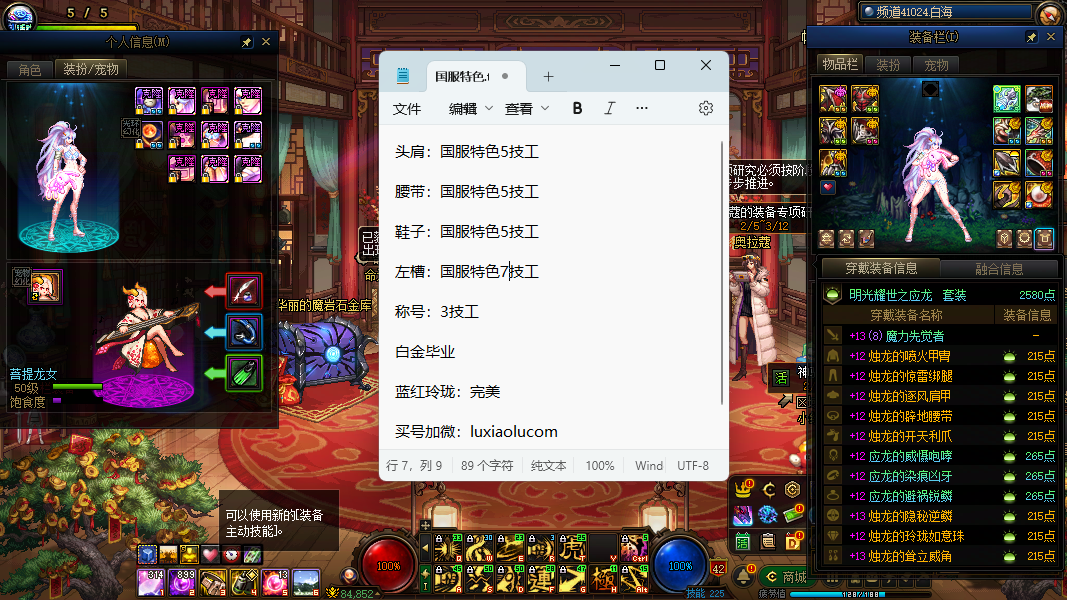The width and height of the screenshot is (1067, 600).
Task: Pin the 个人信息 panel
Action: (247, 43)
